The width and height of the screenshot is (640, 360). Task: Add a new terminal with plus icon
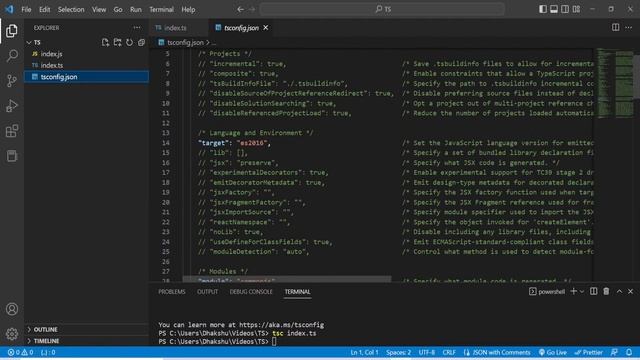pyautogui.click(x=574, y=291)
